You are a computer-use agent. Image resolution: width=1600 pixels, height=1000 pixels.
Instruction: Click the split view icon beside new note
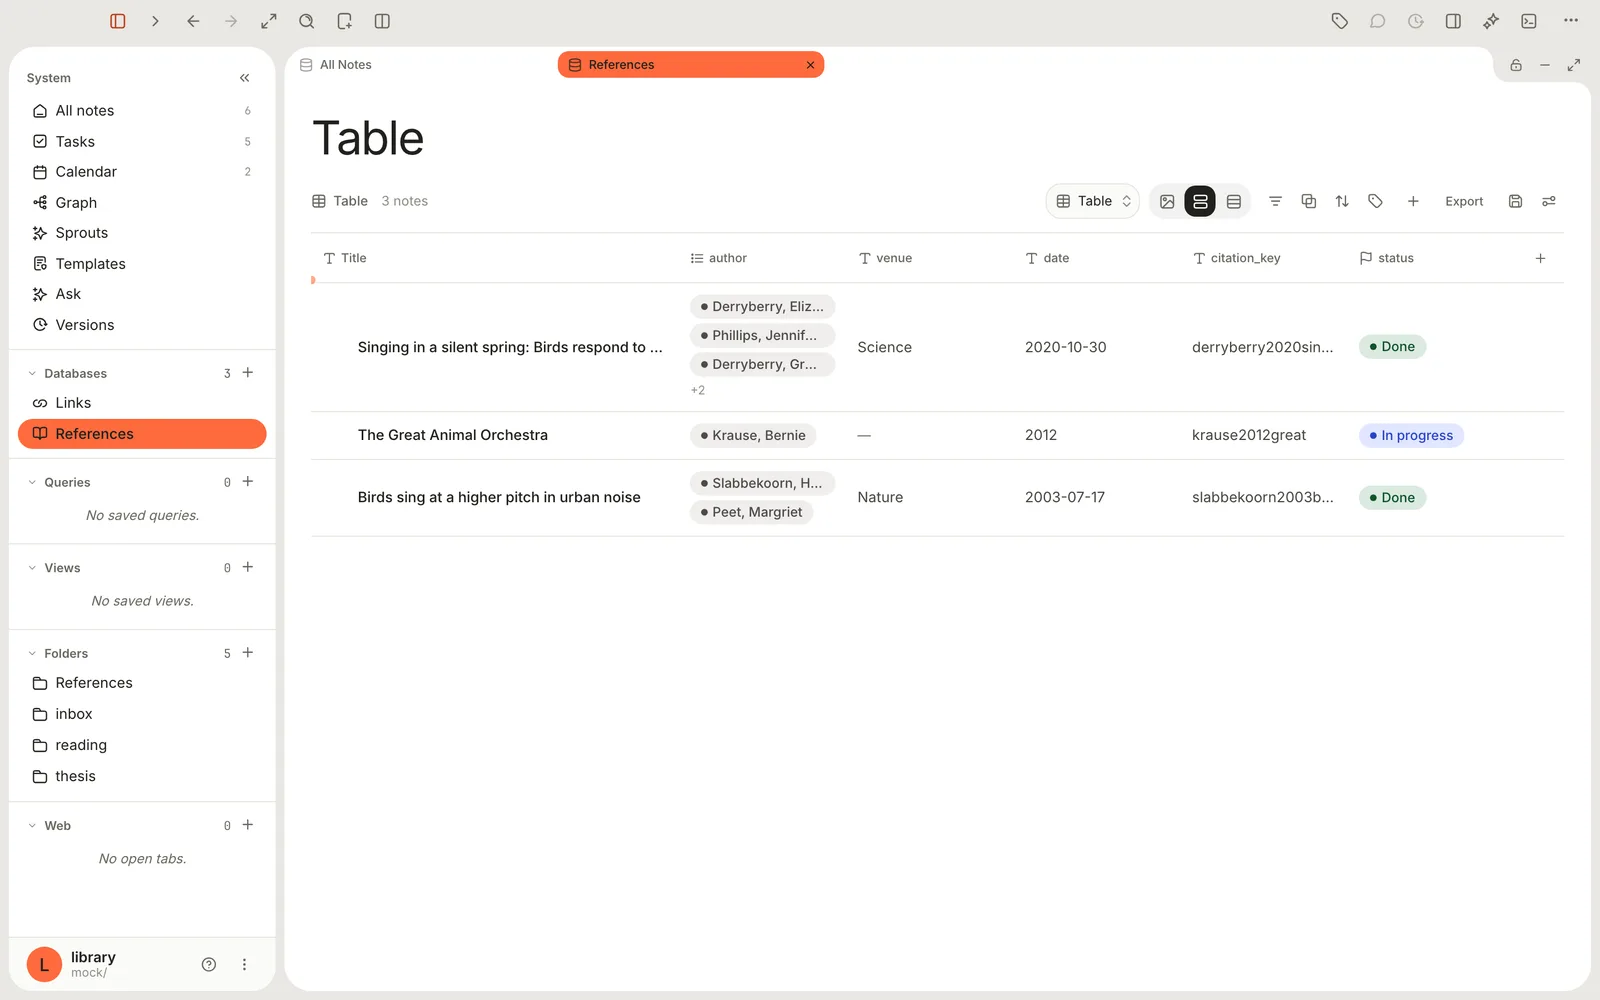(x=382, y=21)
